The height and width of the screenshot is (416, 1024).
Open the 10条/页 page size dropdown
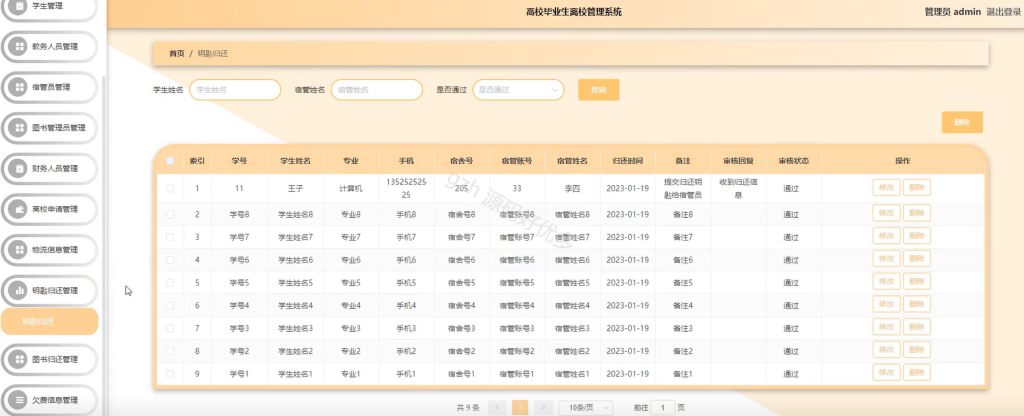pyautogui.click(x=586, y=408)
